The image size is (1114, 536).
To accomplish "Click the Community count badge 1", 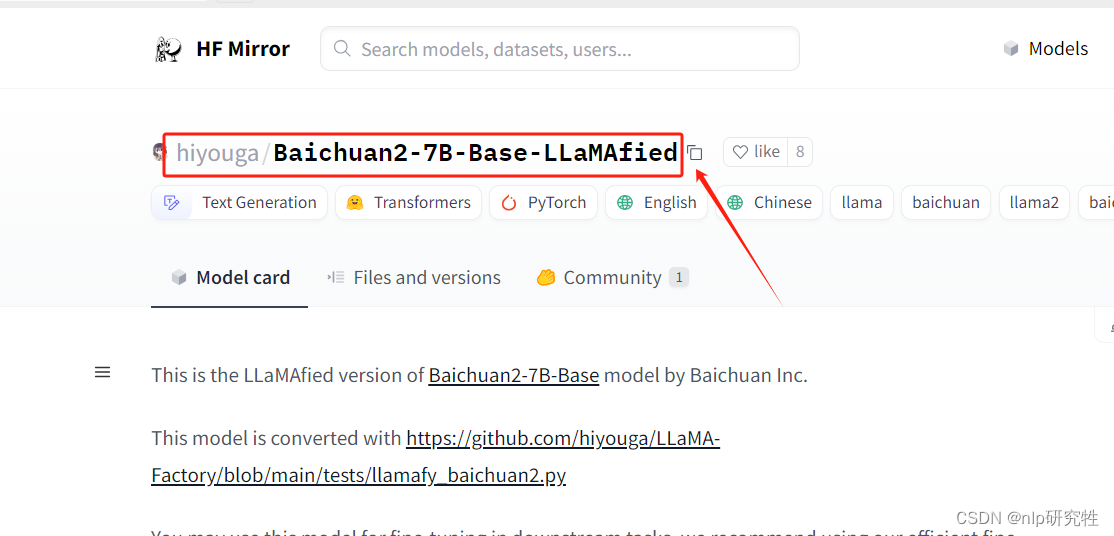I will pos(678,277).
